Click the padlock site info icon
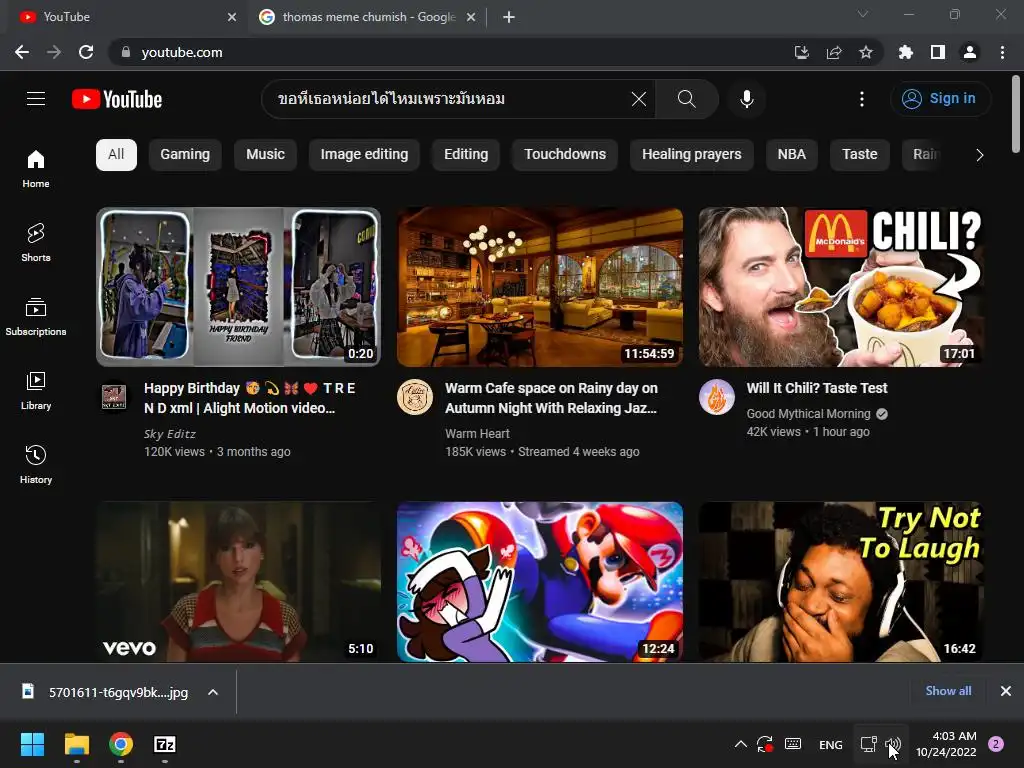 (x=125, y=52)
